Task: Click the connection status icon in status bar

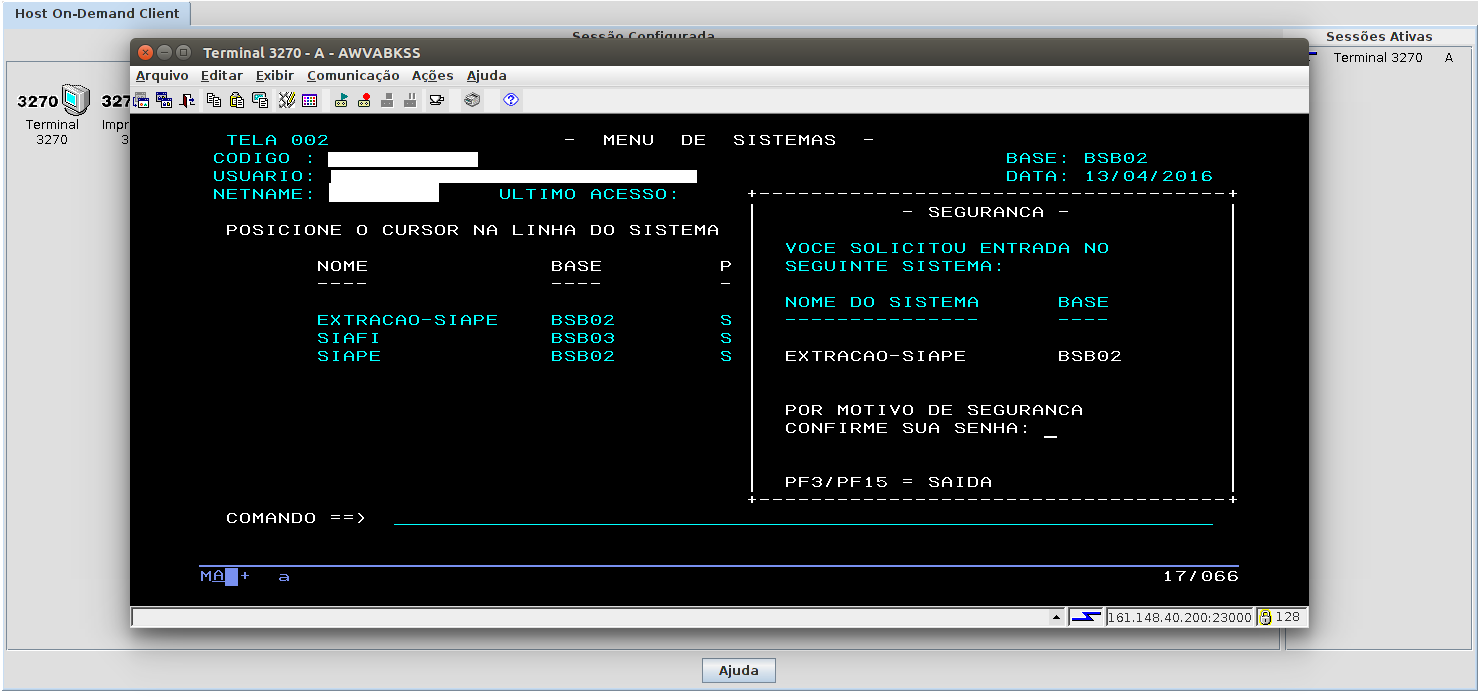Action: [1086, 617]
